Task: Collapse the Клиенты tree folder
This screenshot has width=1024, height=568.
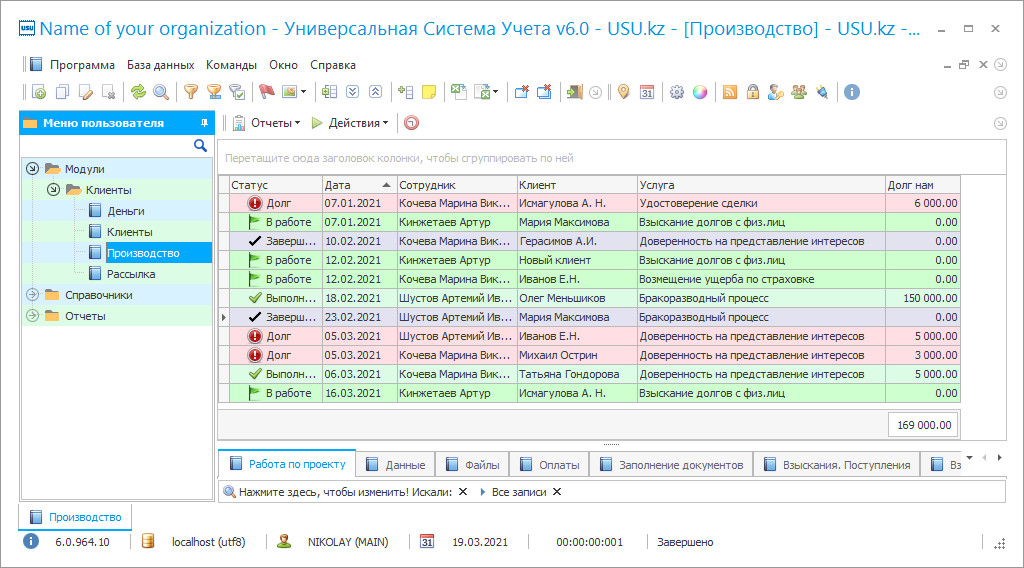Action: click(54, 189)
